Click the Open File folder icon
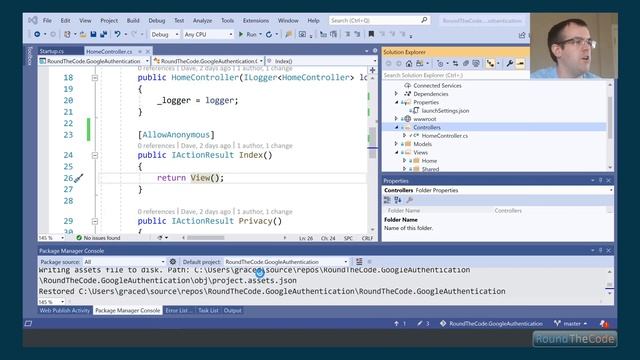The height and width of the screenshot is (360, 640). click(x=83, y=34)
